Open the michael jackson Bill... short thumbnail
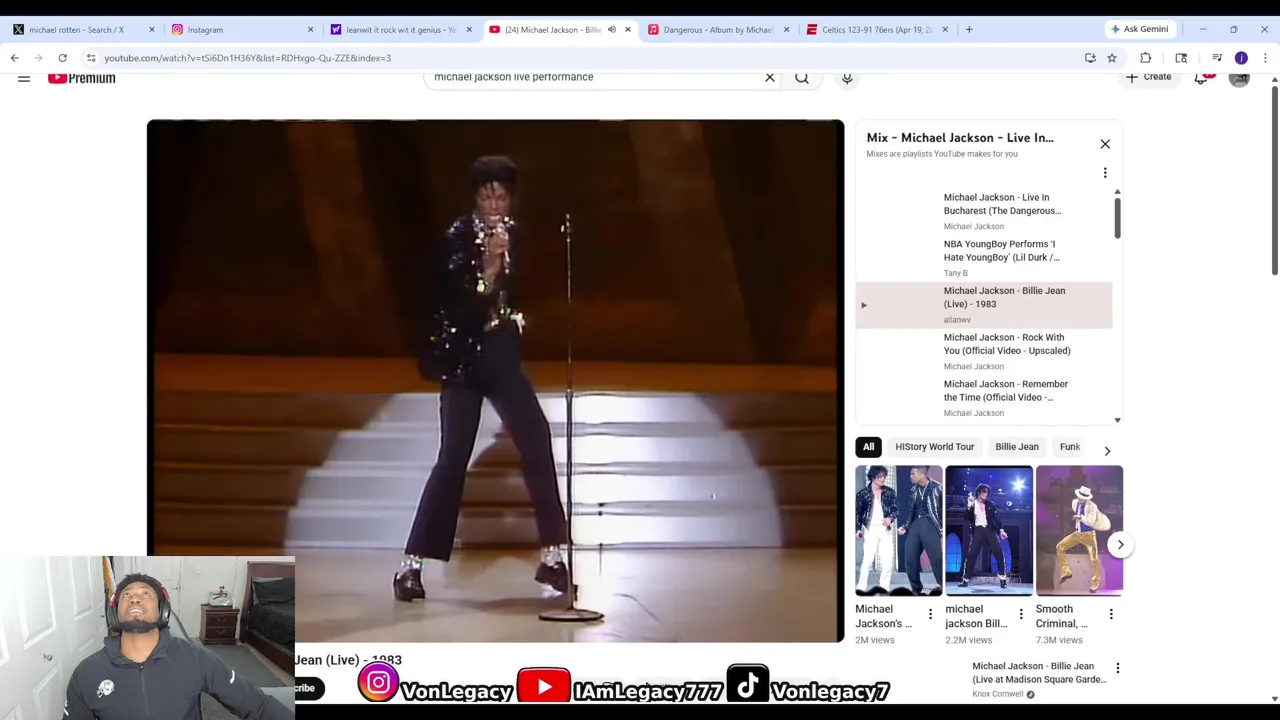 (x=989, y=531)
